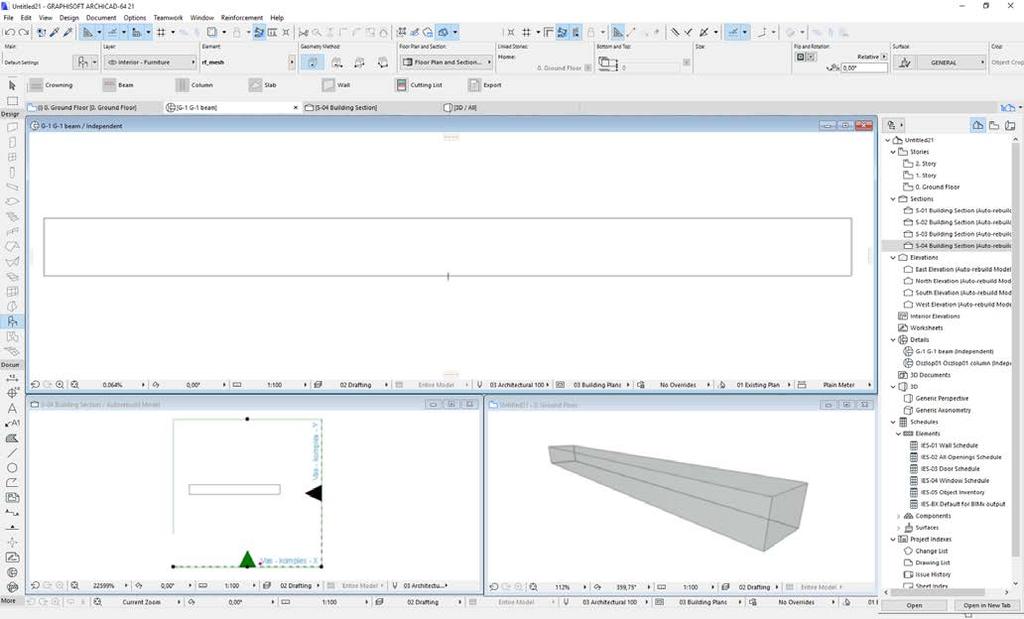The width and height of the screenshot is (1024, 619).
Task: Toggle the flip checkbox icon
Action: tap(800, 57)
